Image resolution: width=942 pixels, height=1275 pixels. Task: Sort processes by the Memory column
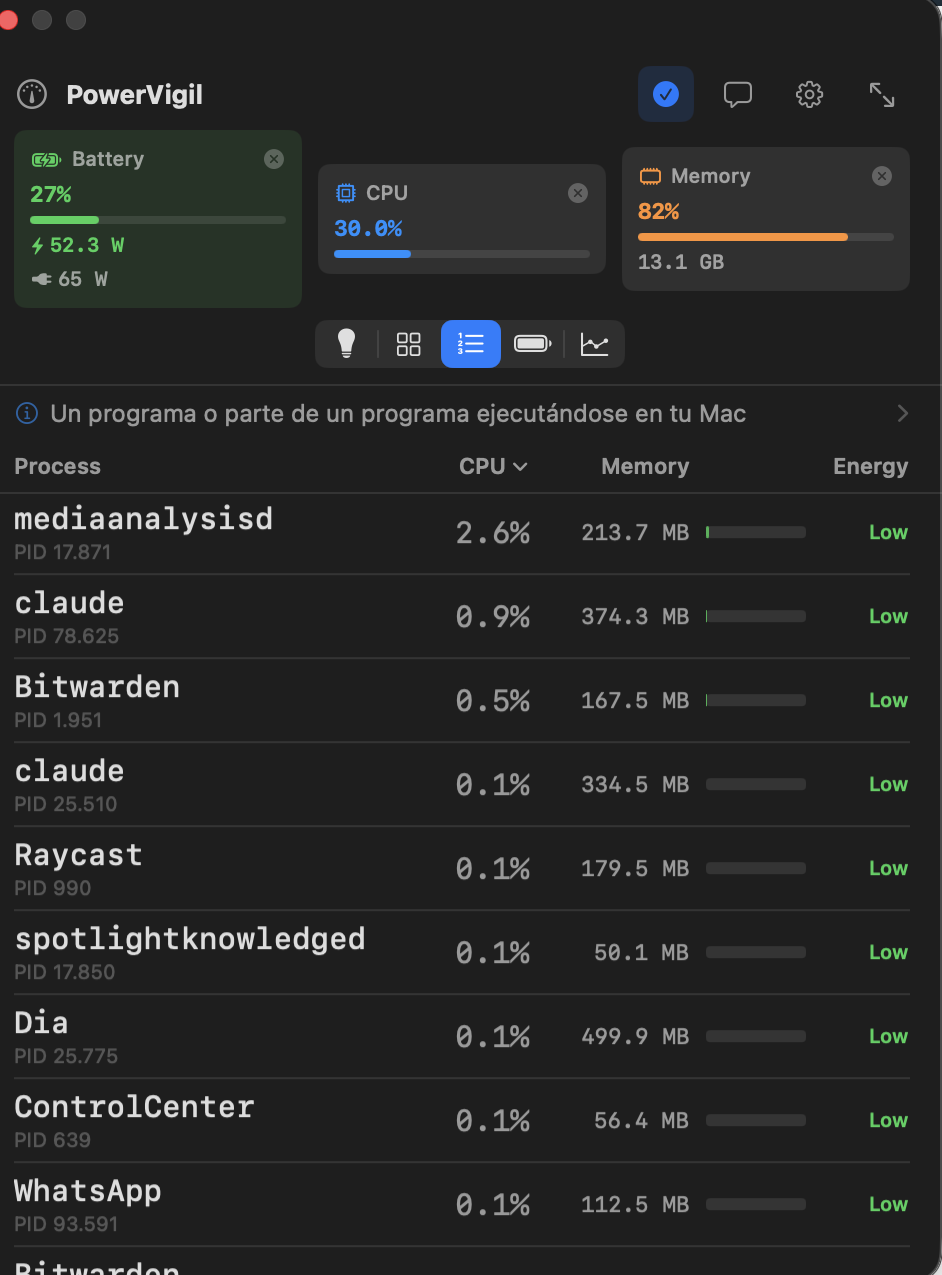coord(645,466)
